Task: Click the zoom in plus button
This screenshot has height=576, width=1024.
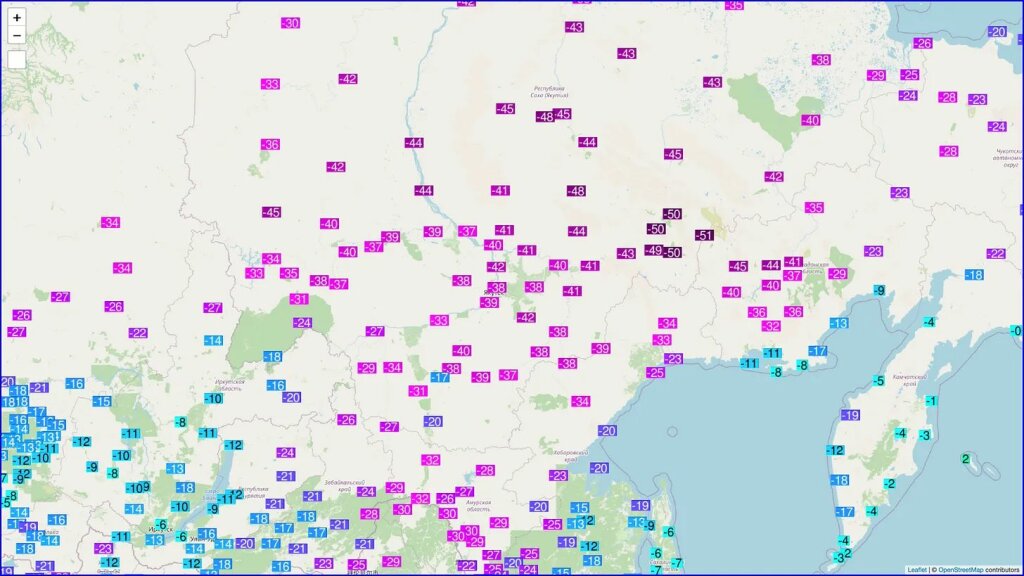Action: click(x=17, y=17)
